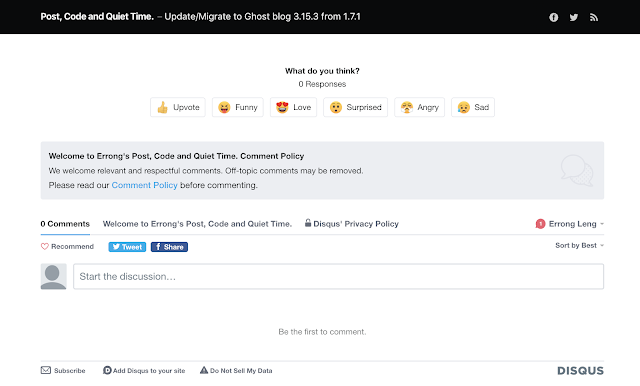The image size is (640, 386).
Task: Click the Facebook Share button
Action: tap(169, 247)
